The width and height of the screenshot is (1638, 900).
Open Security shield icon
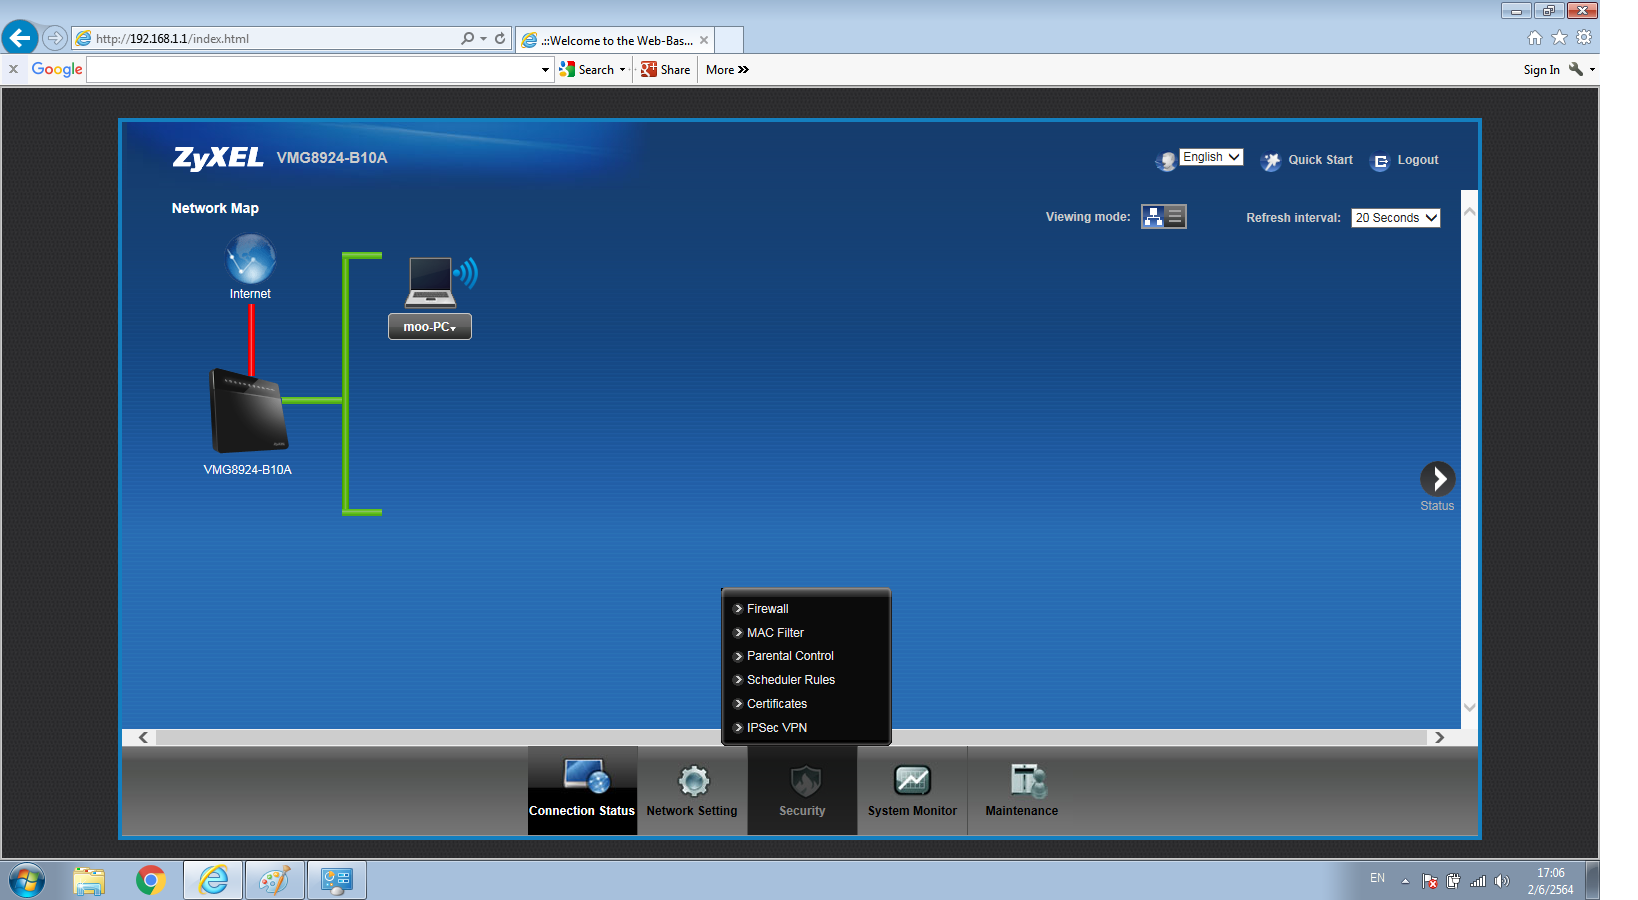coord(805,780)
